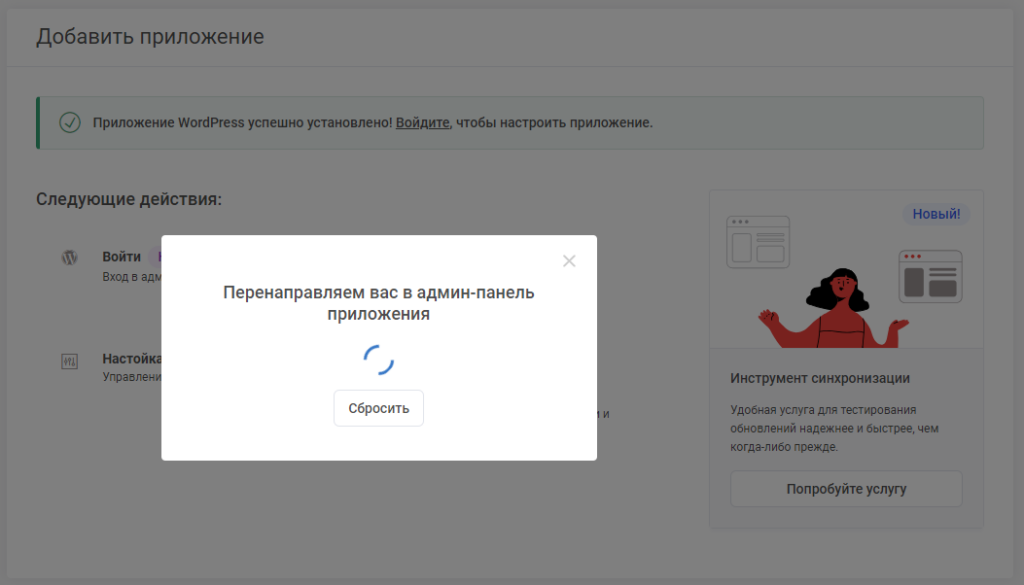Screen dimensions: 1024x585
Task: Dismiss the redirect modal with the × icon
Action: point(569,261)
